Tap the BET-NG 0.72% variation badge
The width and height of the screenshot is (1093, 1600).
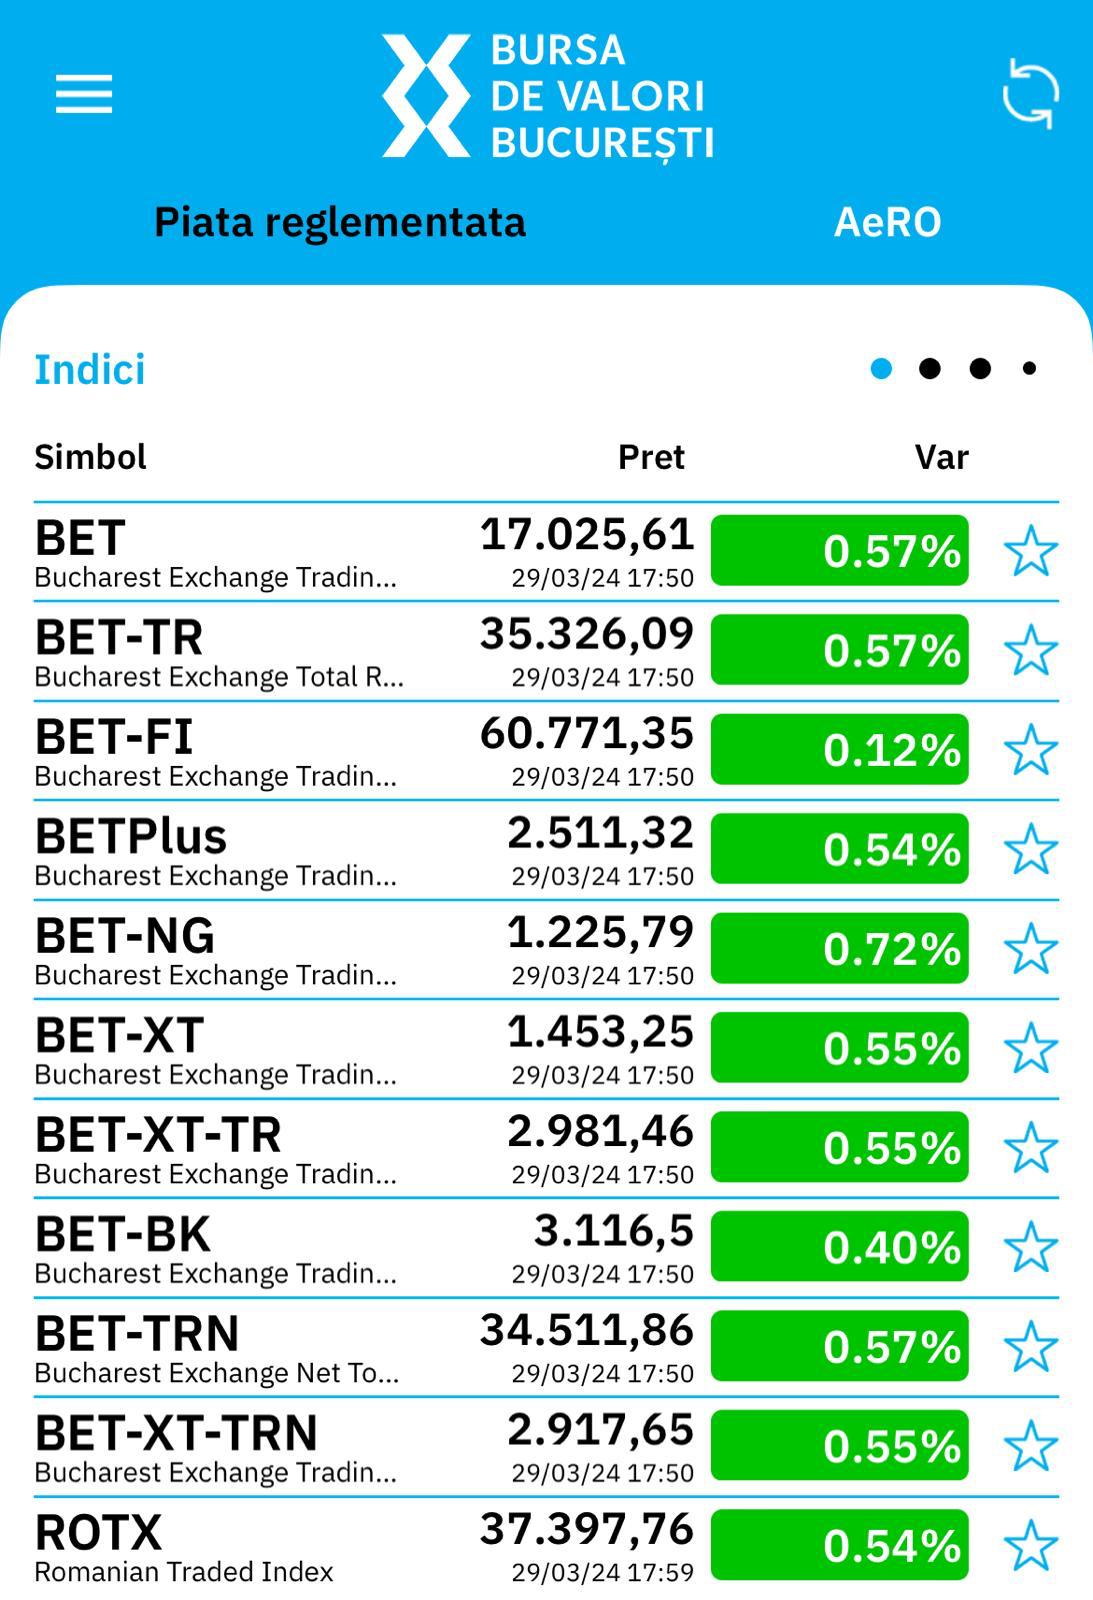(x=840, y=948)
